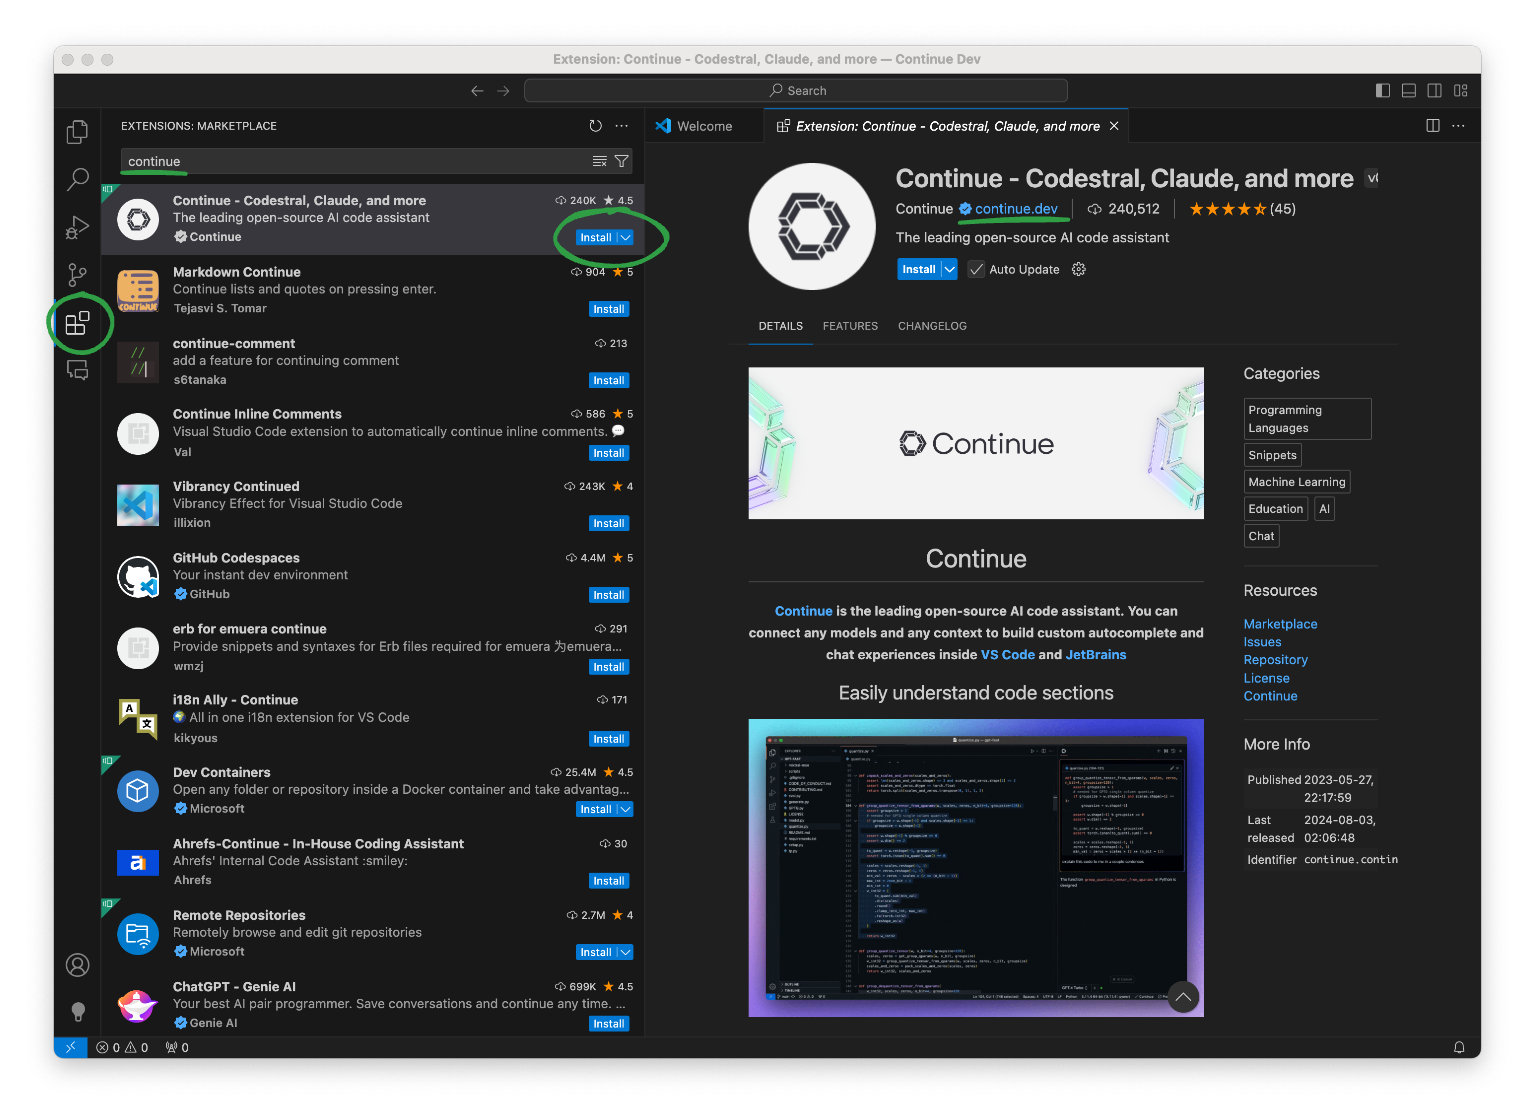Go forward with the right arrow
Screen dimensions: 1534x1120
click(x=503, y=91)
